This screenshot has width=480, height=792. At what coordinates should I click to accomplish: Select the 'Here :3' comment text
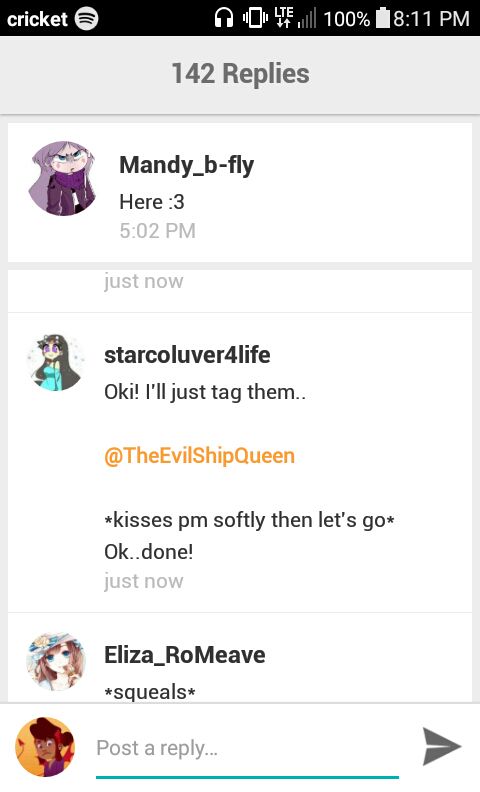152,202
